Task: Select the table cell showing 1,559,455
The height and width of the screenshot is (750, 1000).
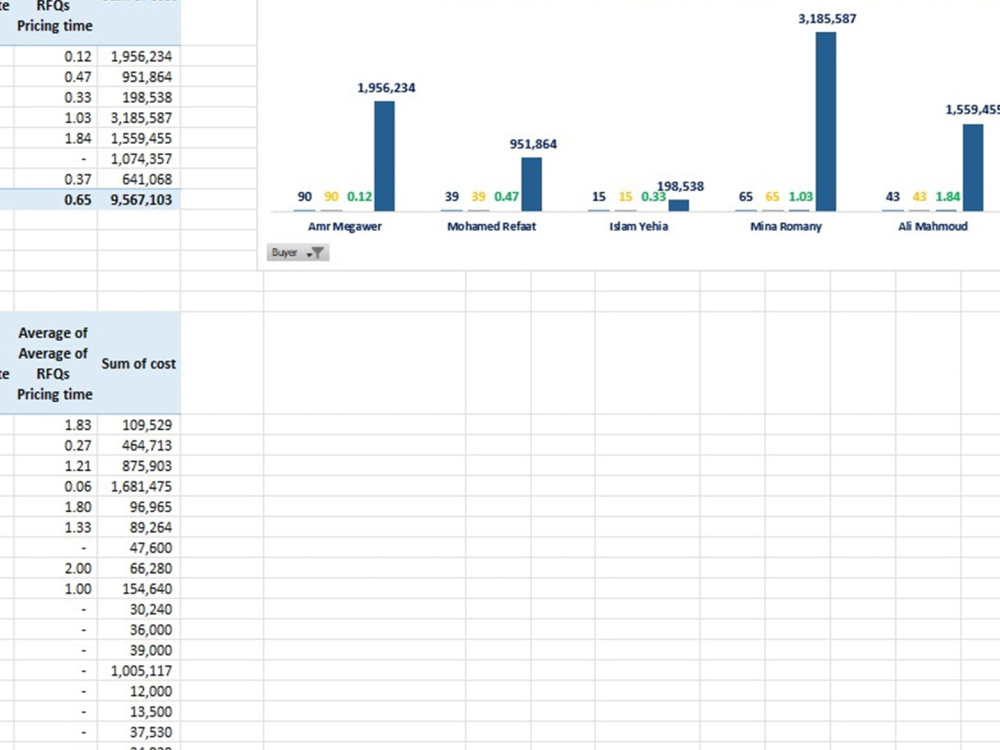Action: coord(139,138)
